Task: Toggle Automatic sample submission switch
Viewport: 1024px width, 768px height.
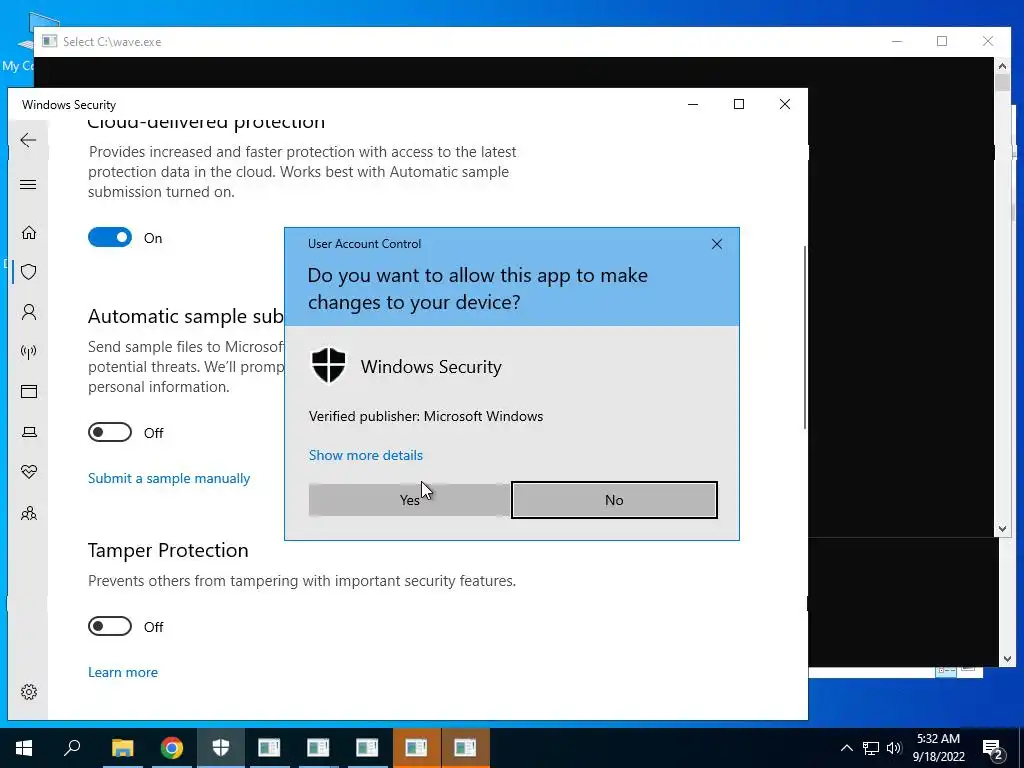Action: [110, 432]
